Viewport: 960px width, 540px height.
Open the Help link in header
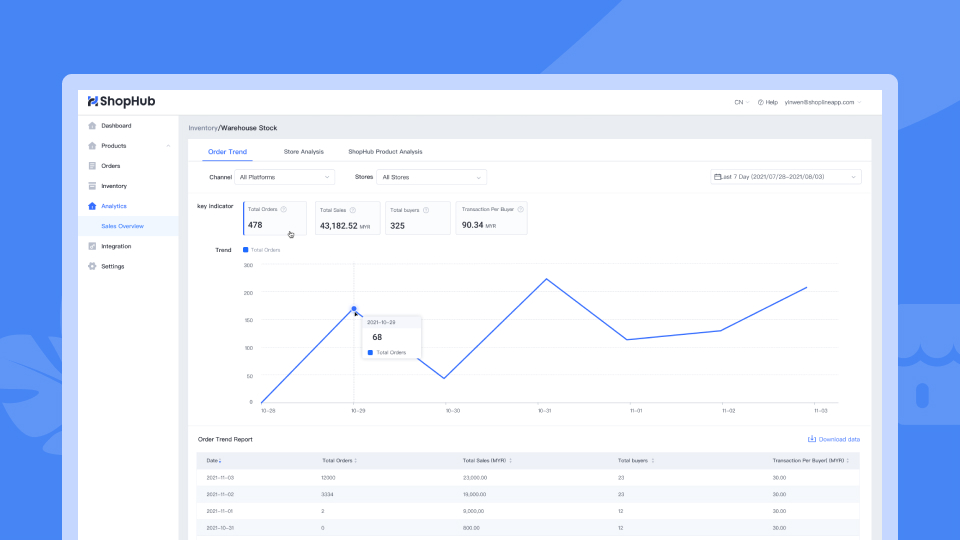click(768, 102)
